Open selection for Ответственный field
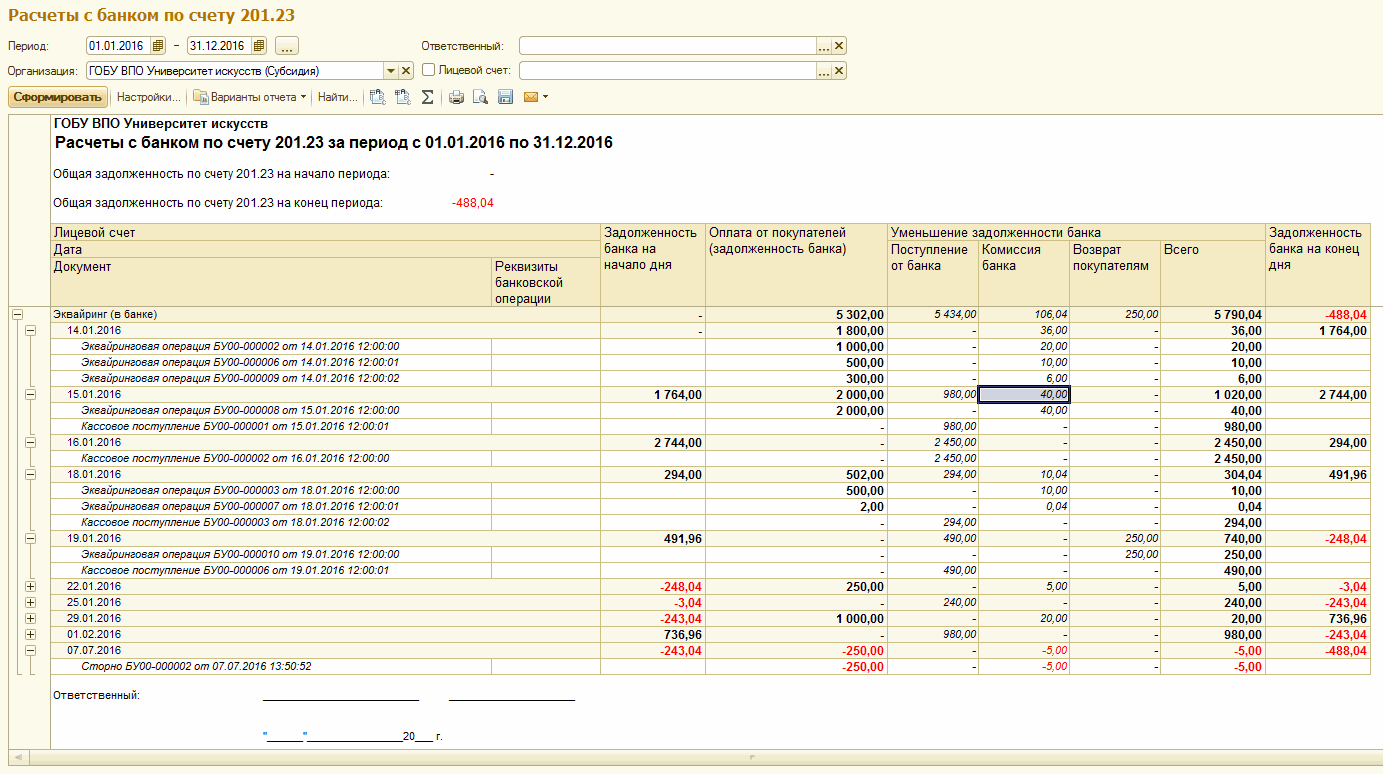The image size is (1383, 774). 823,46
